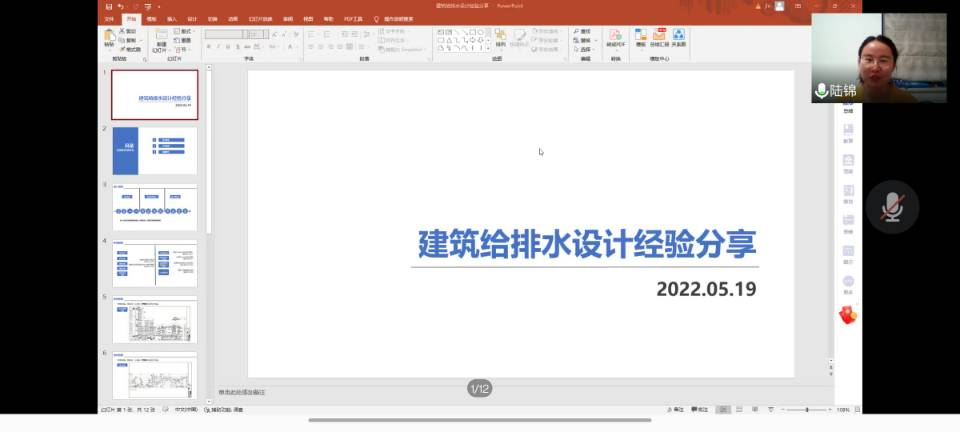
Task: Toggle Italic formatting in font group
Action: point(218,46)
